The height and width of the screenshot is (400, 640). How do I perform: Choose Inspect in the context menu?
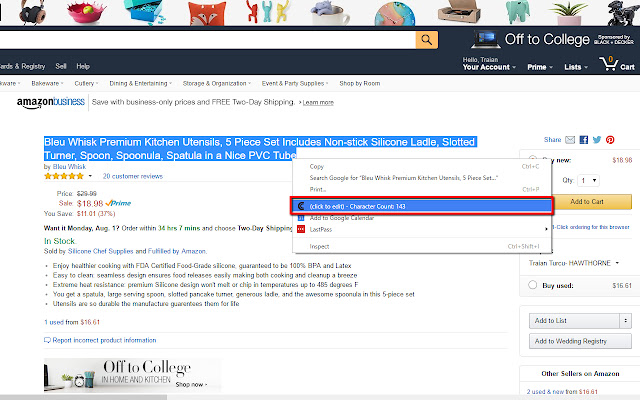click(x=422, y=247)
